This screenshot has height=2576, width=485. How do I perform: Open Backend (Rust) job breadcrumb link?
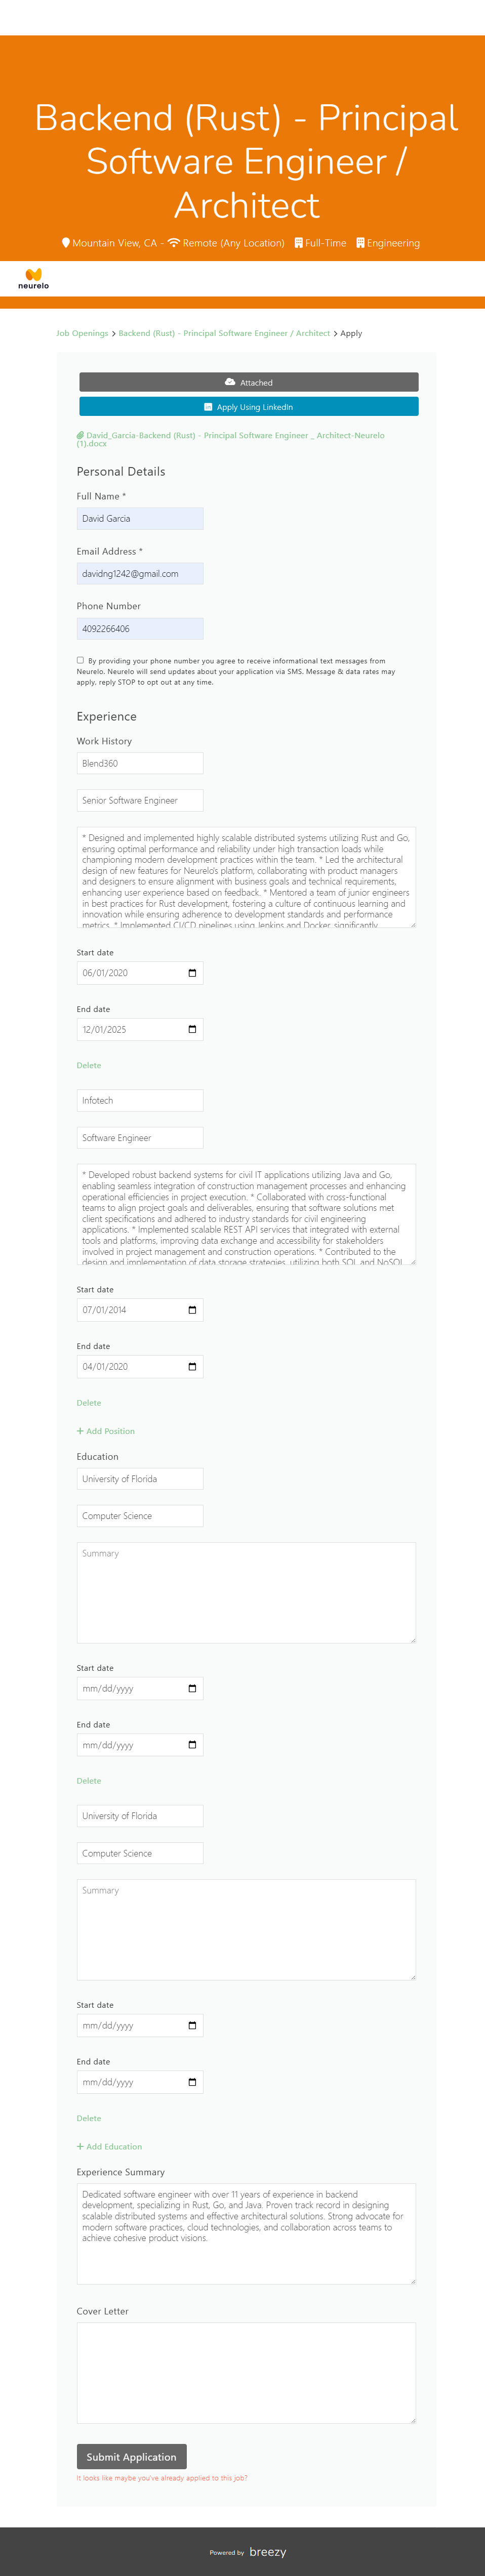tap(224, 333)
